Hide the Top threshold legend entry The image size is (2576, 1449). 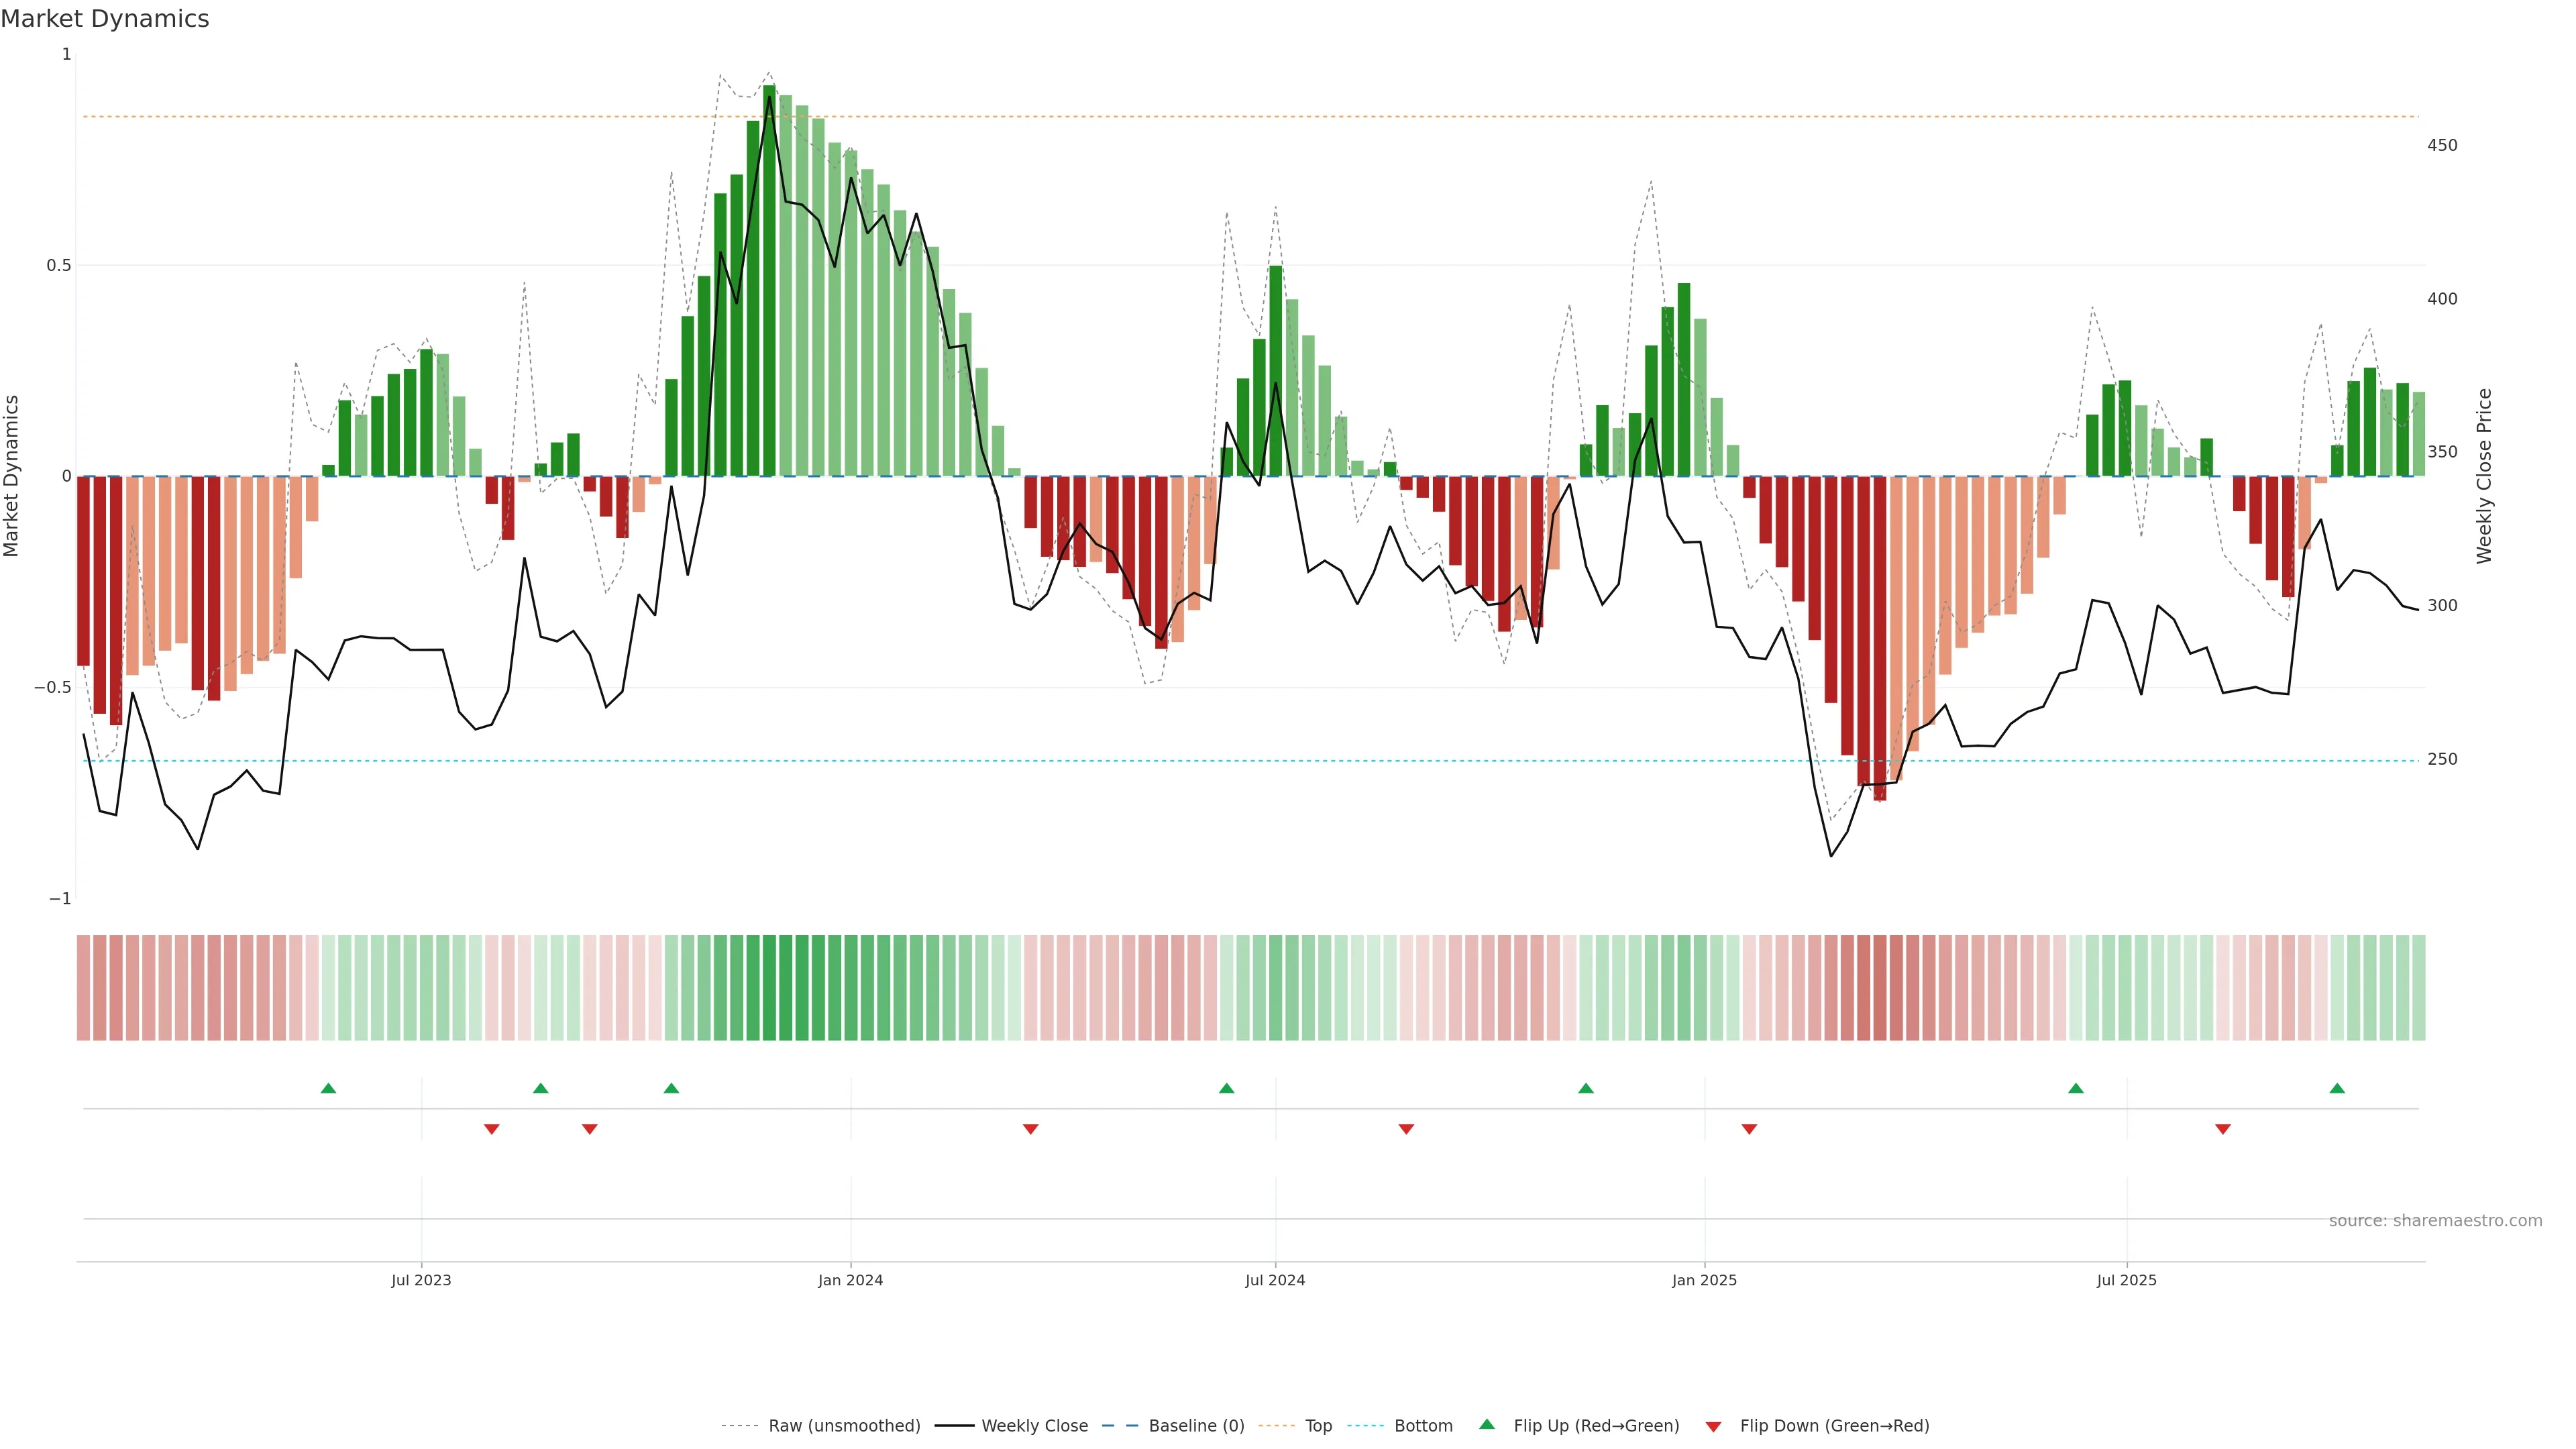point(1318,1426)
